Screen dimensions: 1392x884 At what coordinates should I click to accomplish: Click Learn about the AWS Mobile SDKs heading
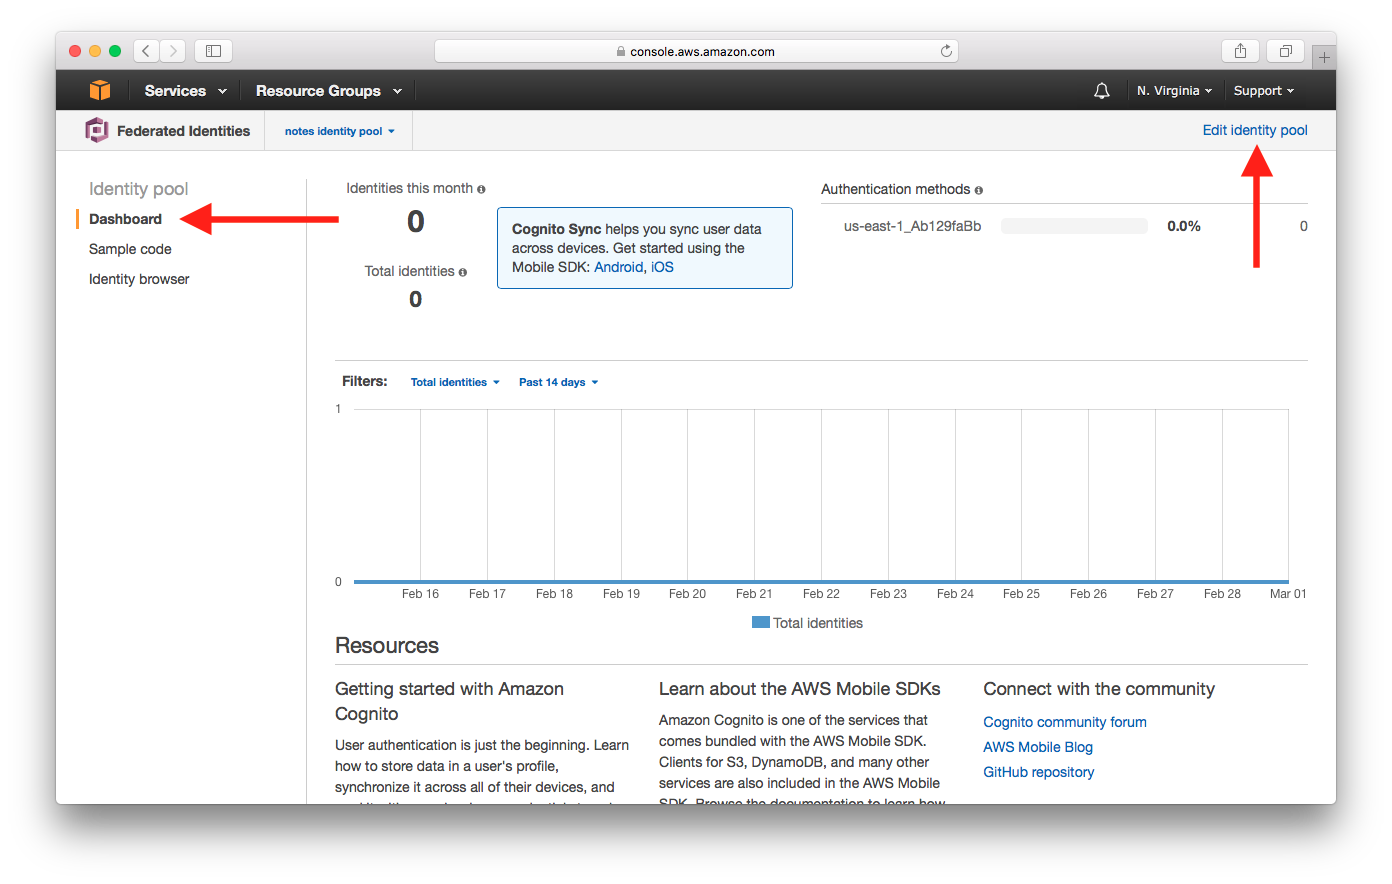click(x=800, y=689)
